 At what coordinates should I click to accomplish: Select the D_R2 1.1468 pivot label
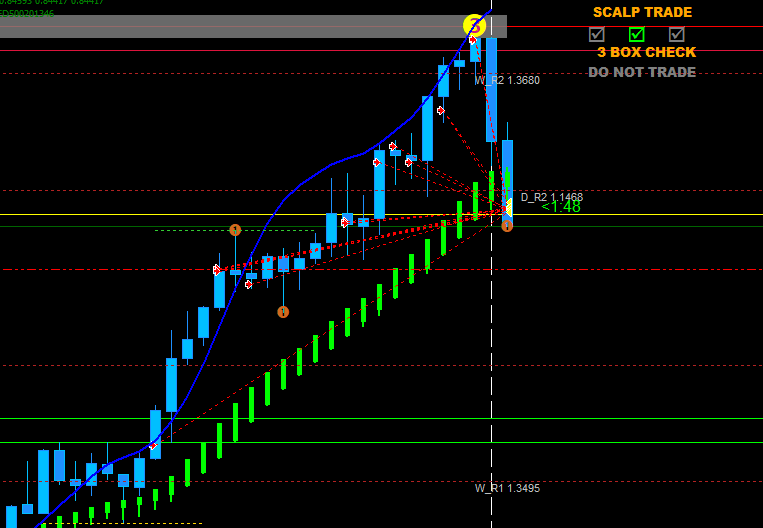[x=552, y=197]
